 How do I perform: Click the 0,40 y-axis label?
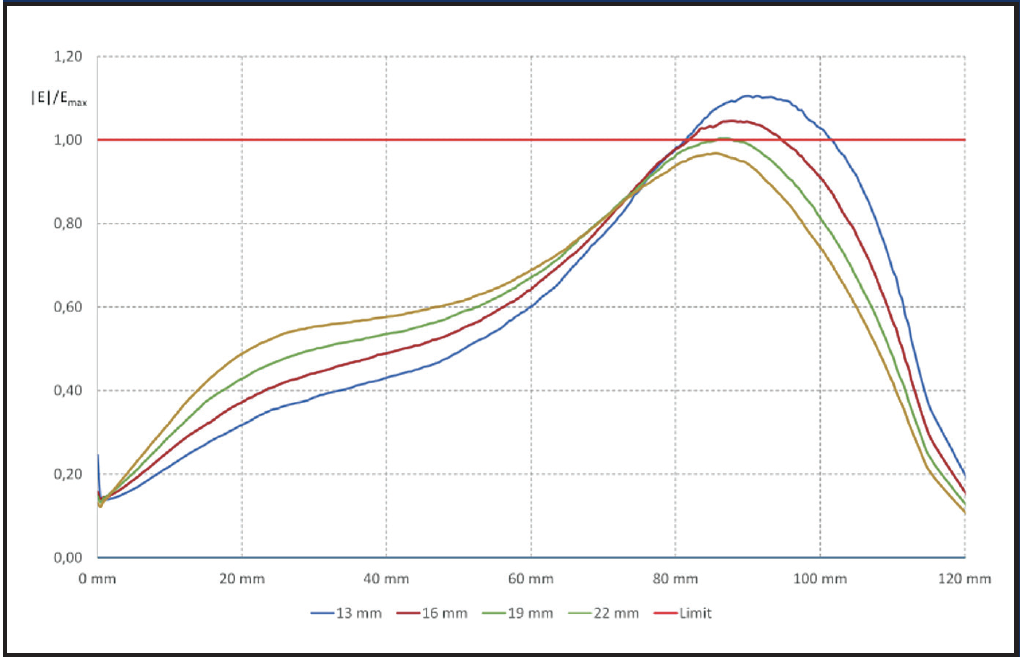pyautogui.click(x=68, y=391)
